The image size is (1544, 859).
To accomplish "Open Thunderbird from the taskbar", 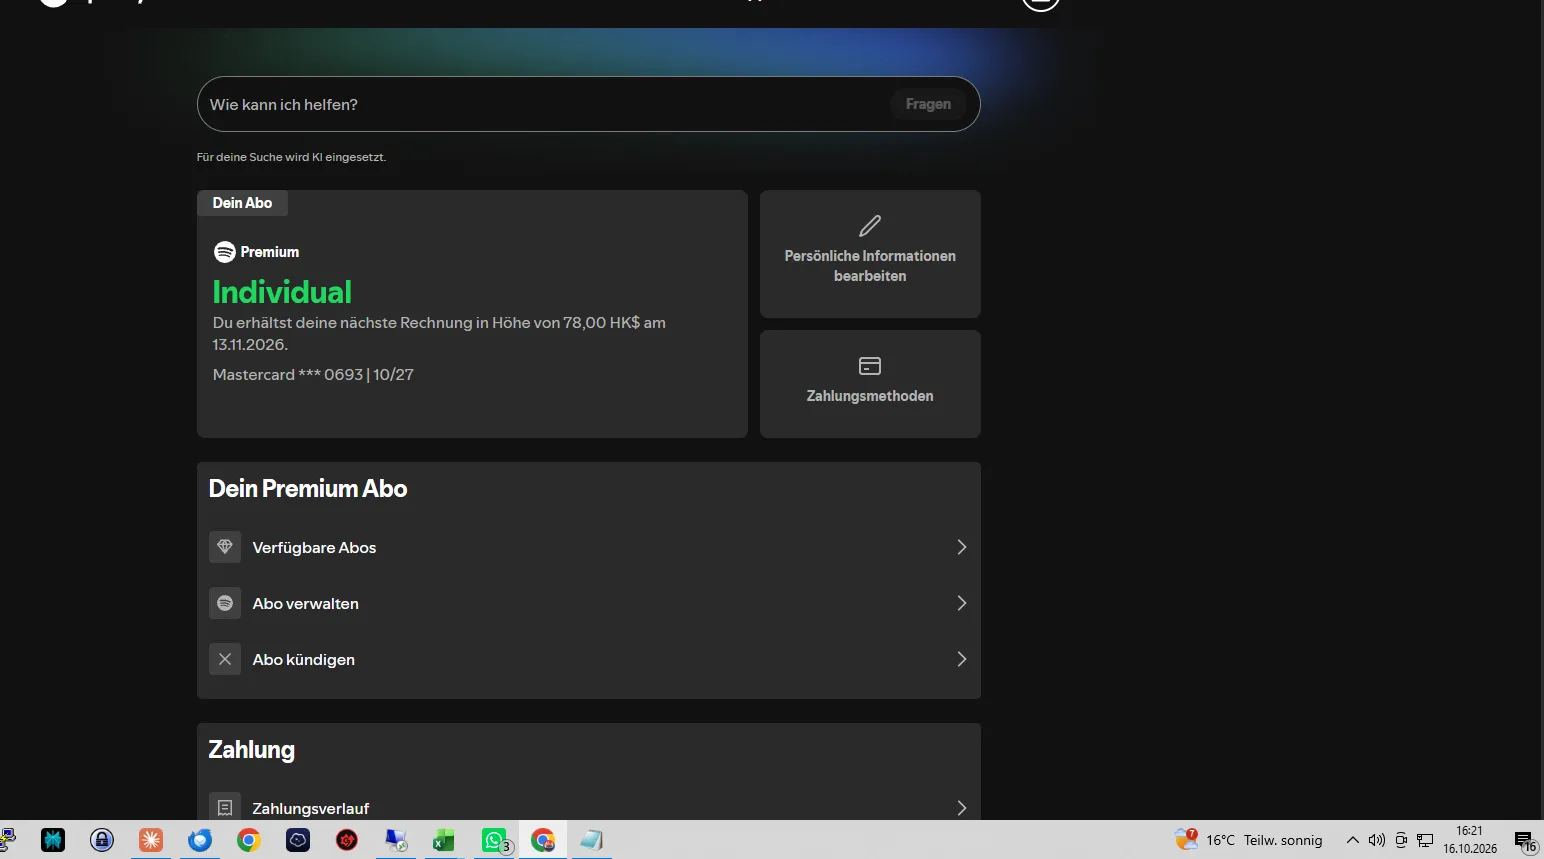I will click(x=200, y=840).
